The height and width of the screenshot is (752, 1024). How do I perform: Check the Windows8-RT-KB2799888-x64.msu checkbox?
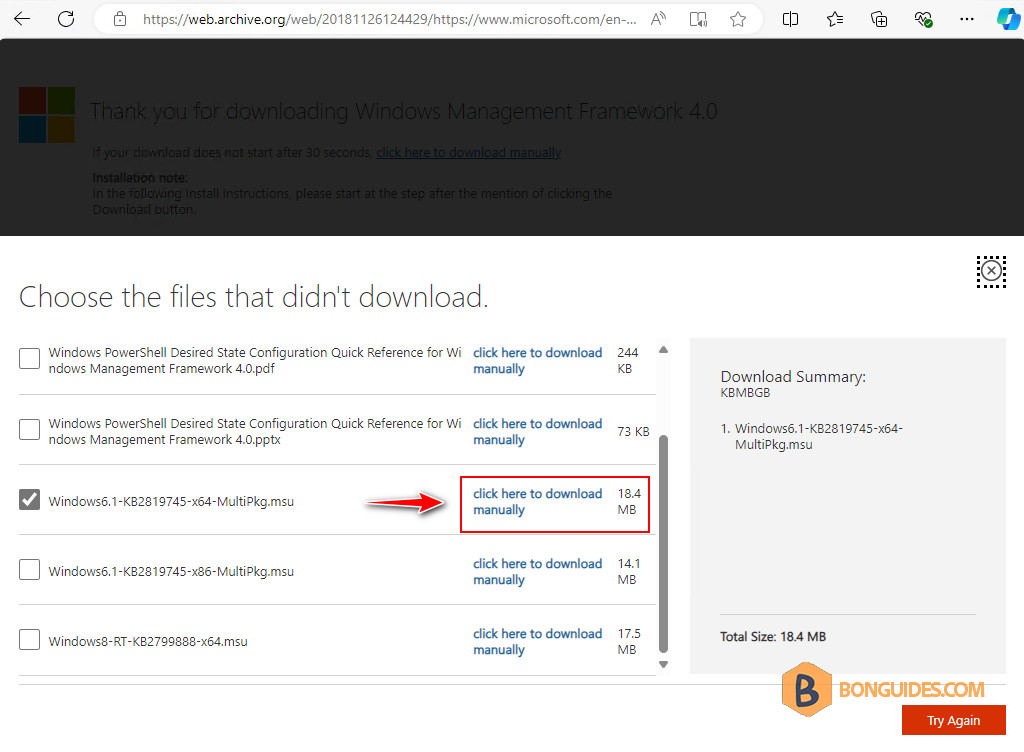click(29, 640)
